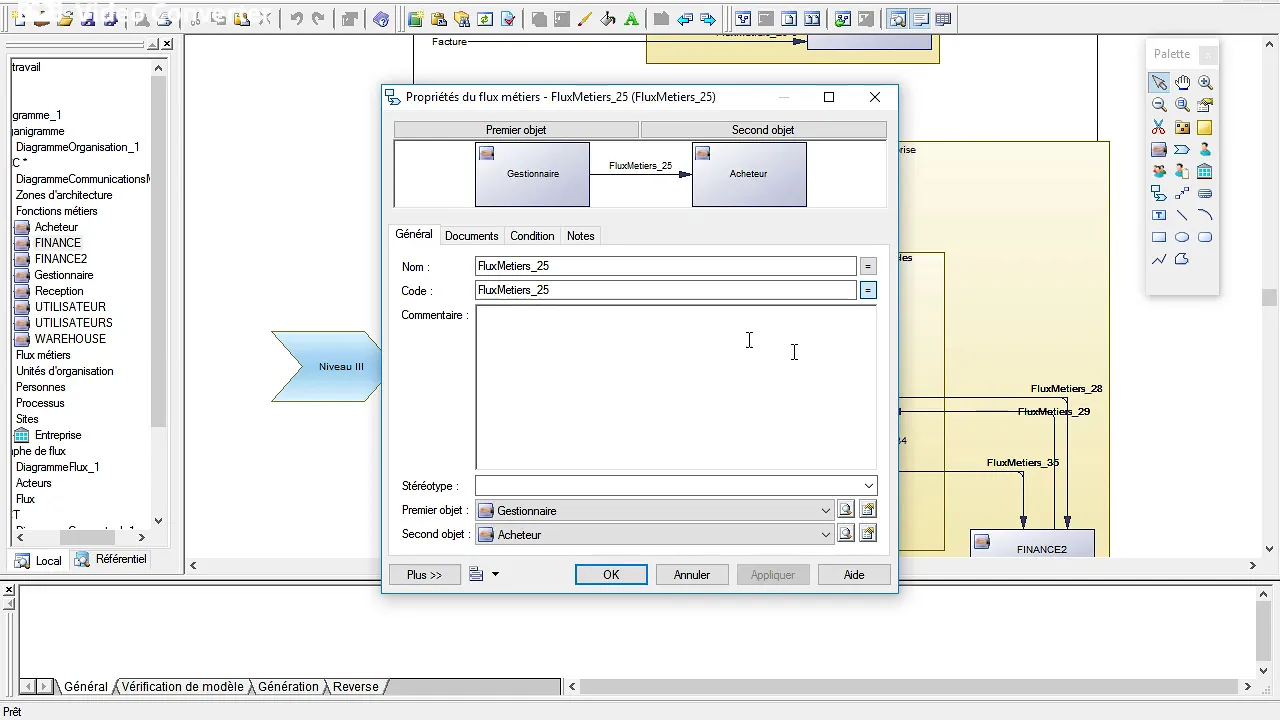
Task: Click the Plus >> button
Action: click(x=424, y=574)
